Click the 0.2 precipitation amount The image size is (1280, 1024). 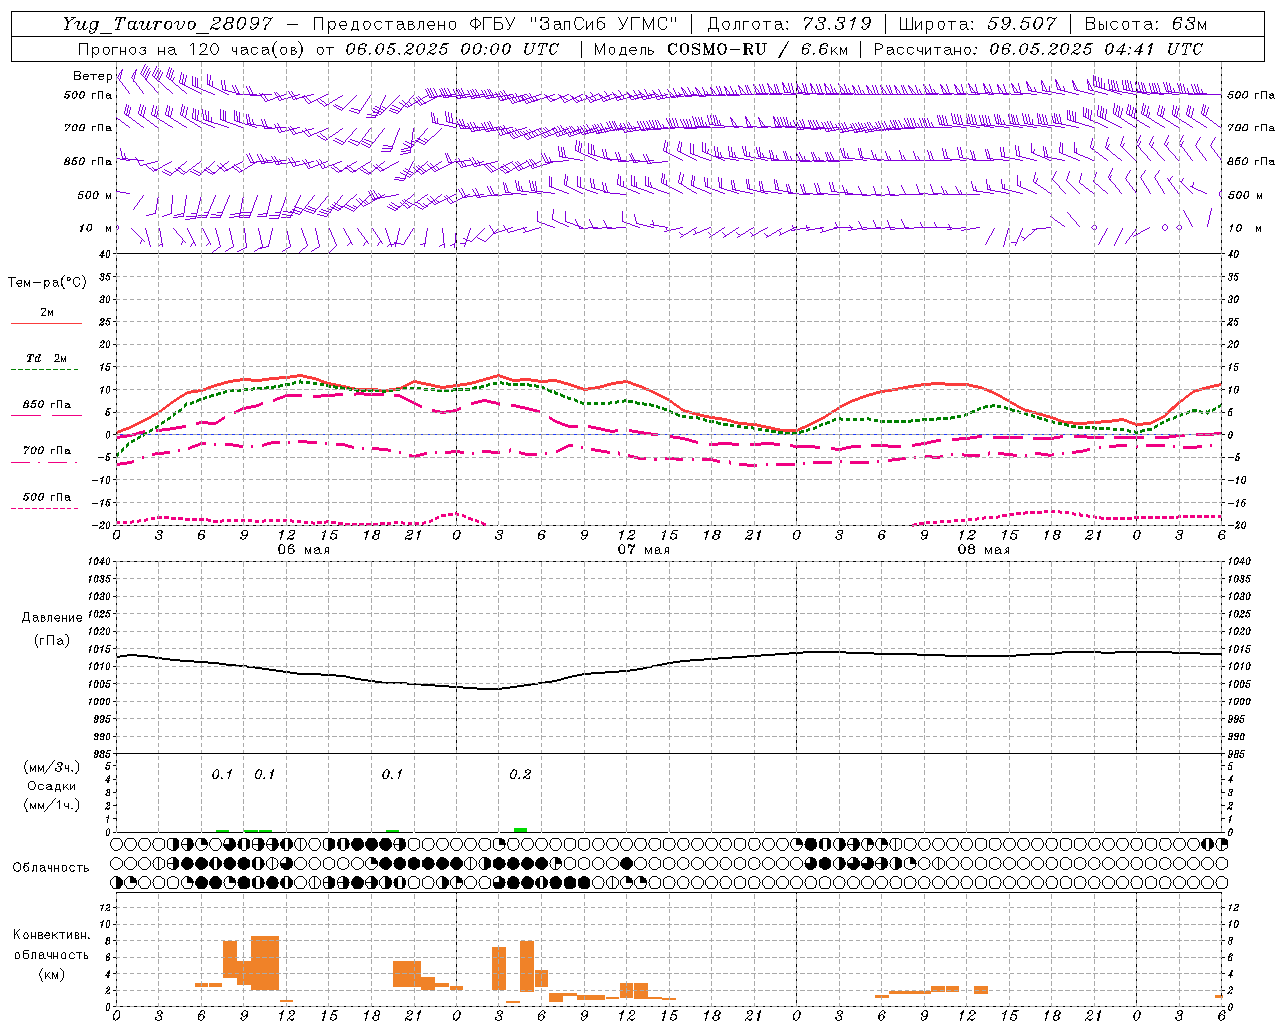520,775
